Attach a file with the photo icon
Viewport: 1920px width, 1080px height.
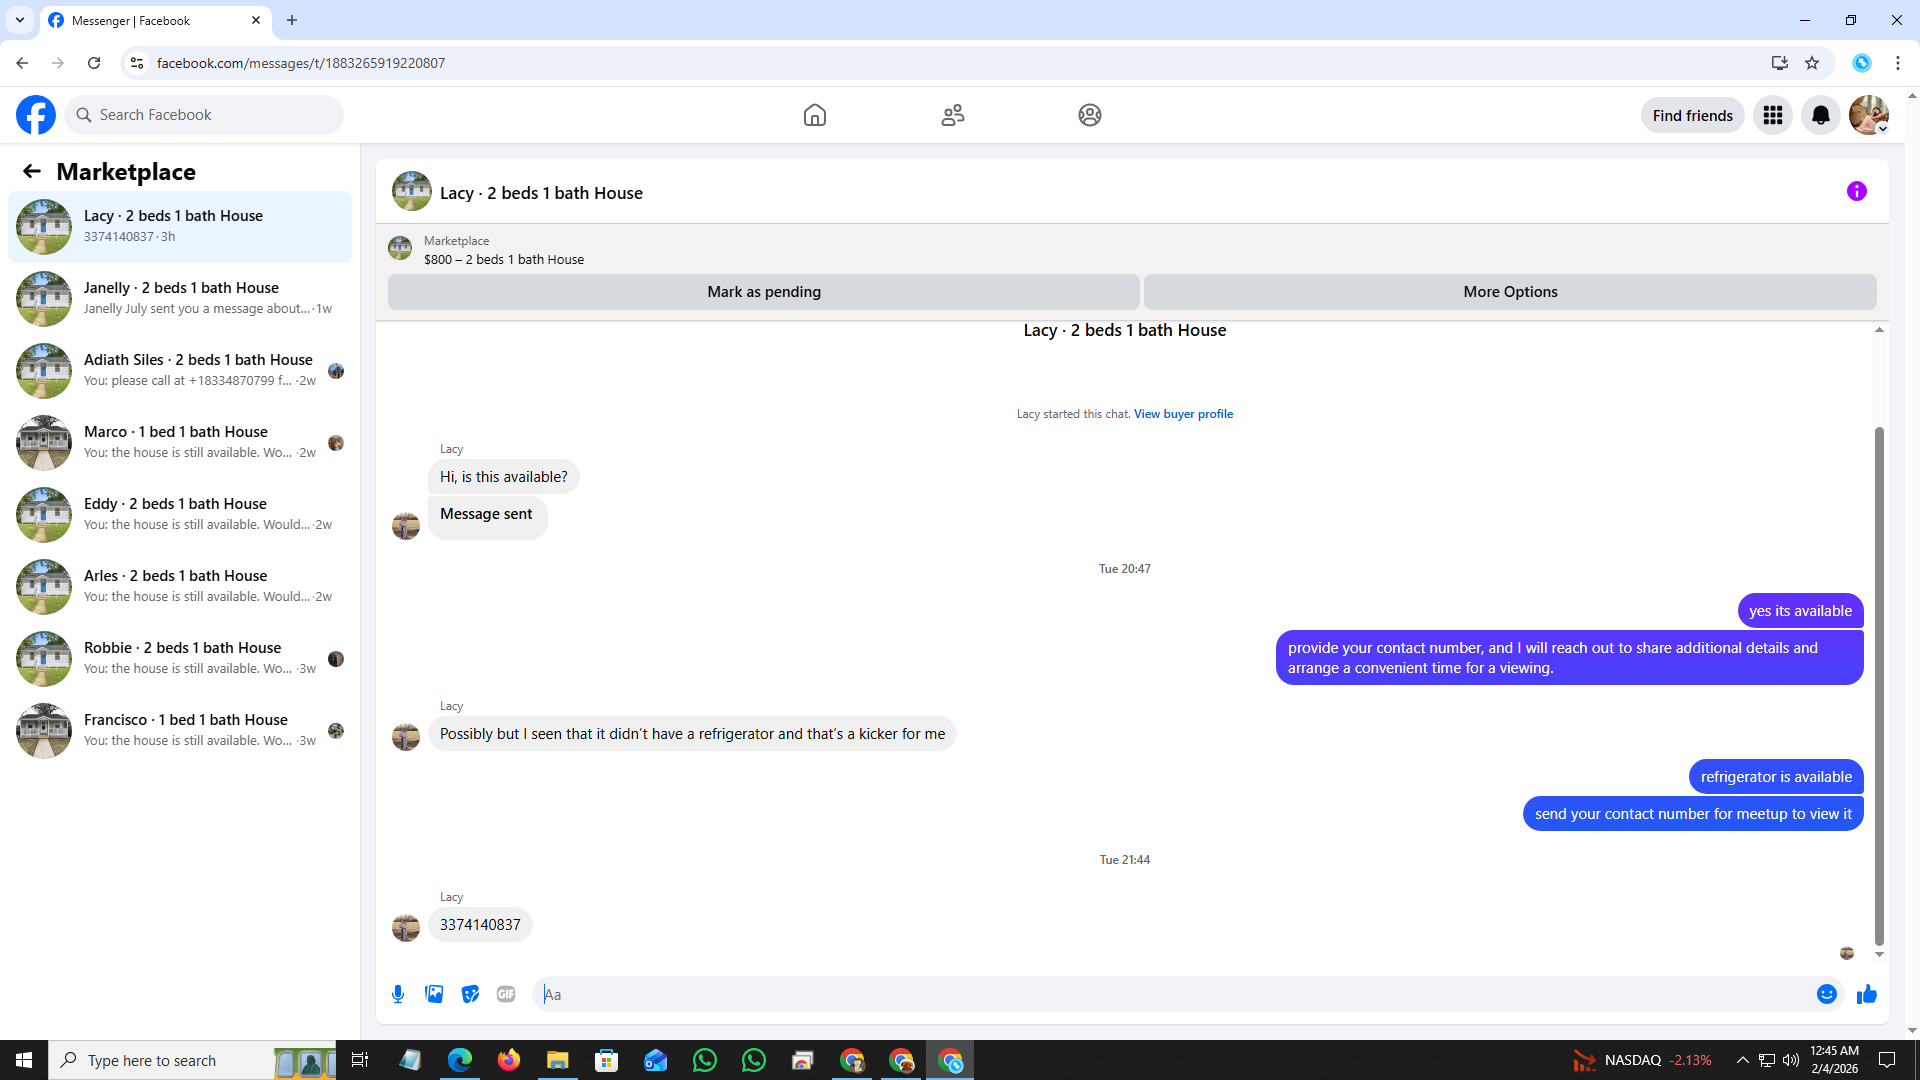(434, 994)
